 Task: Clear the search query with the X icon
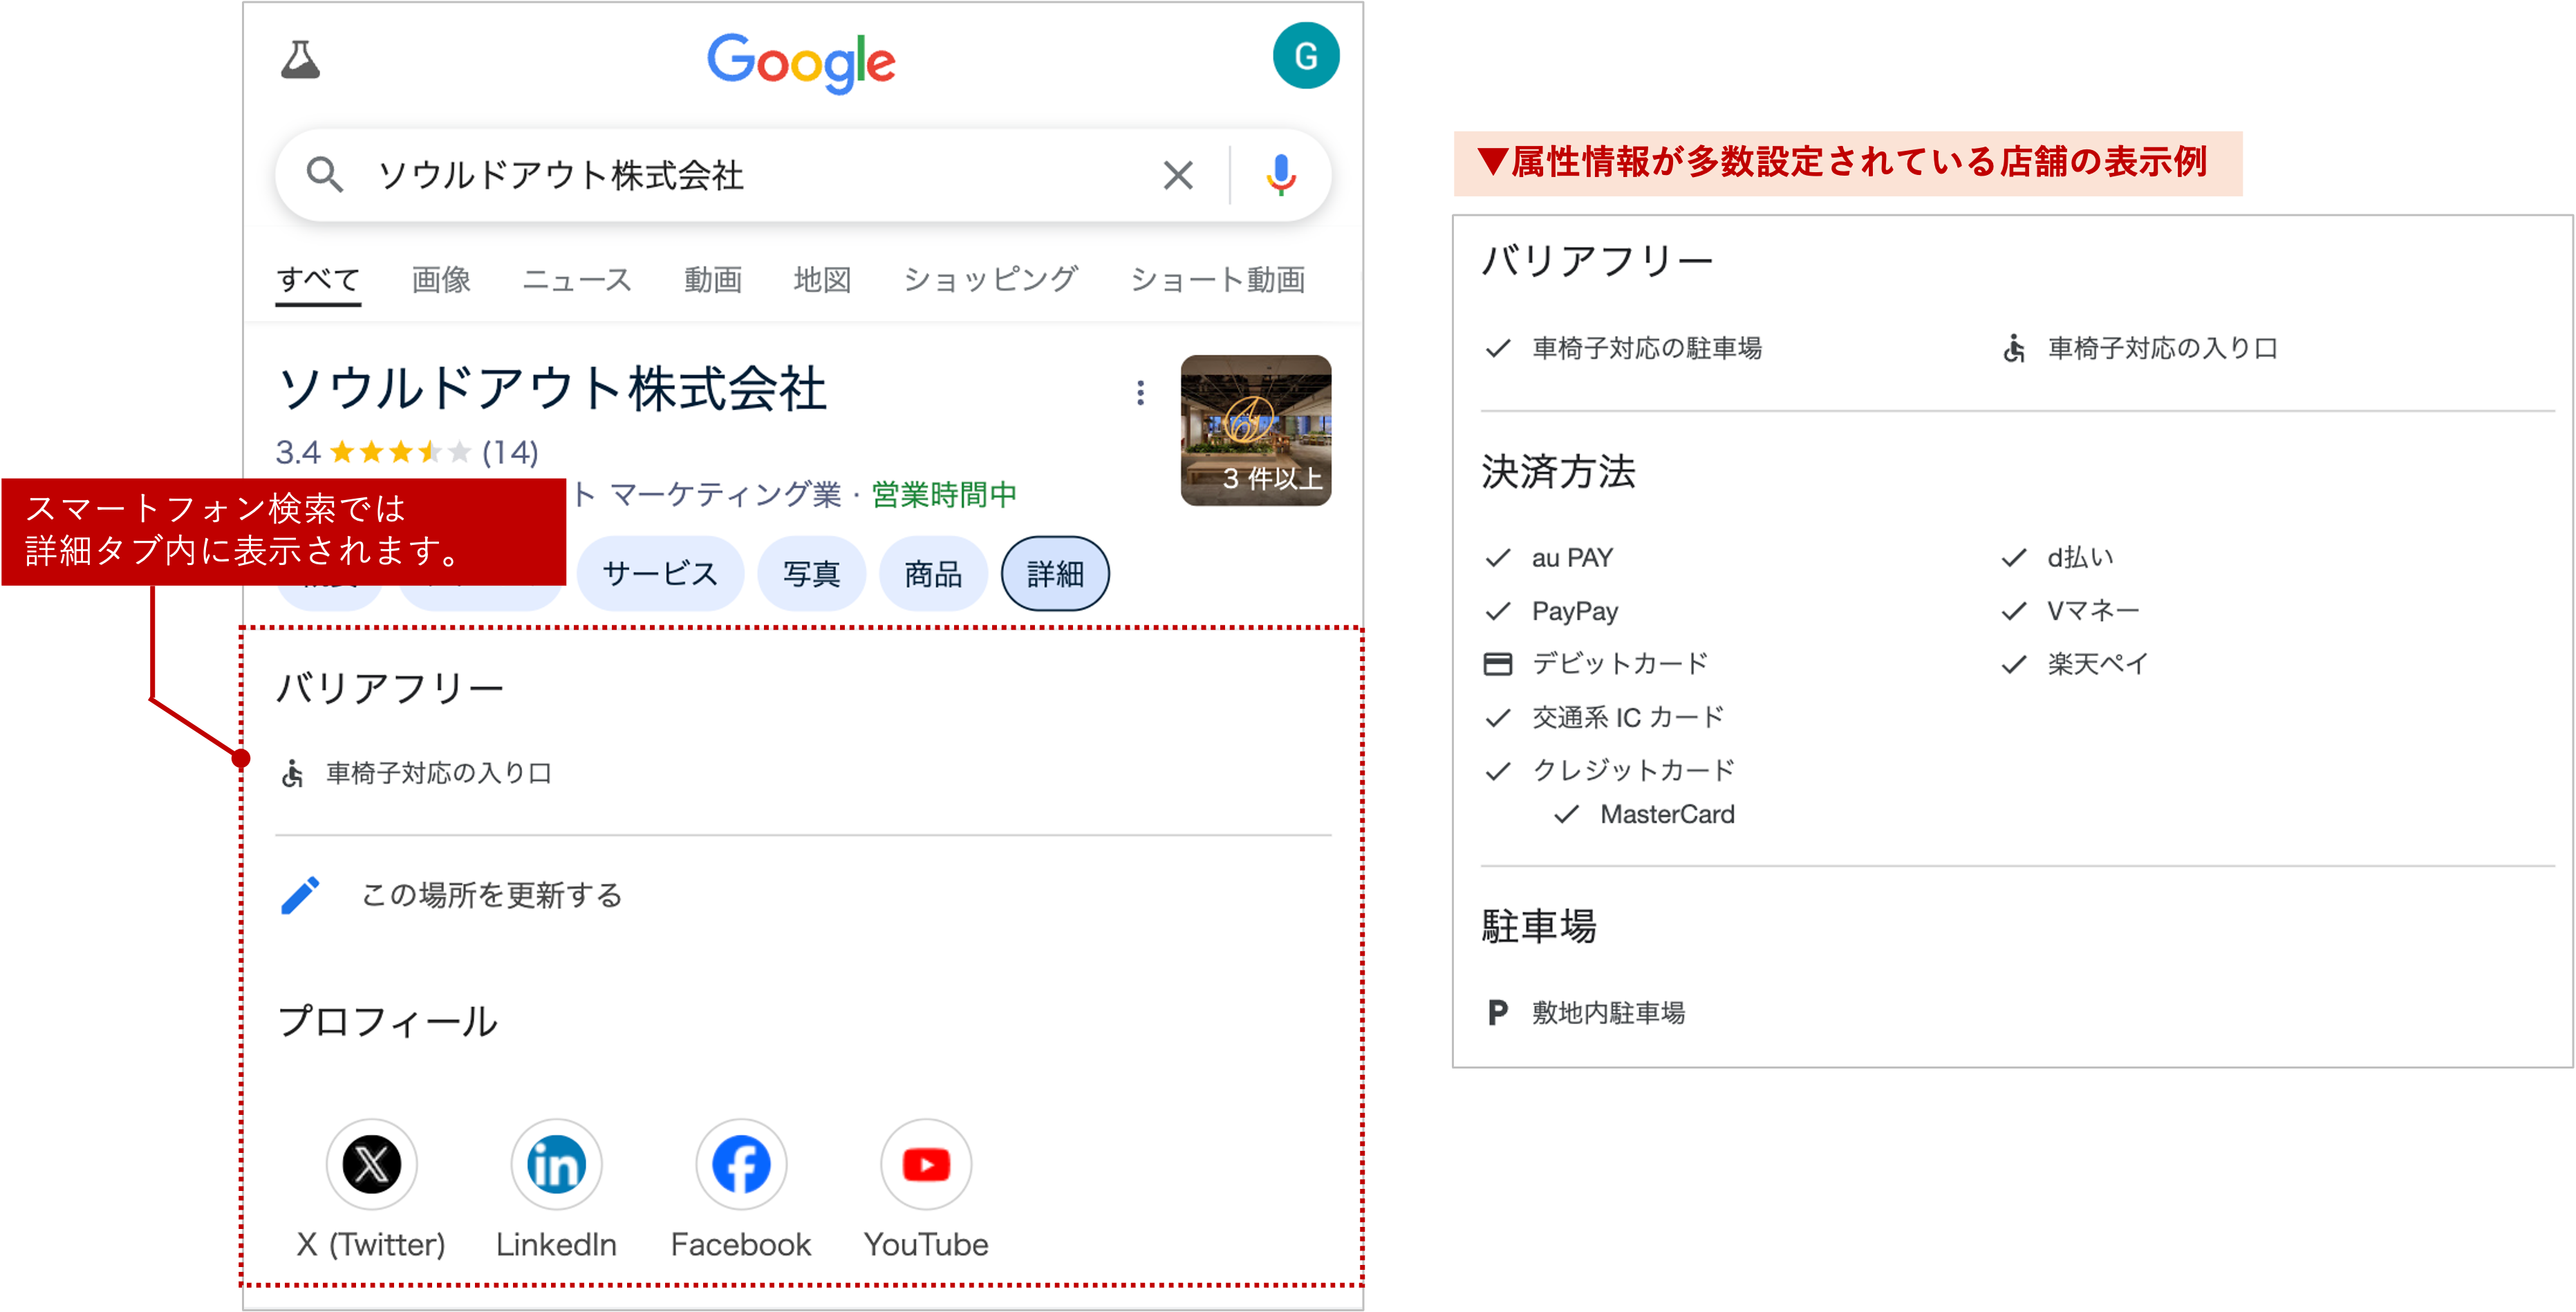tap(1178, 174)
